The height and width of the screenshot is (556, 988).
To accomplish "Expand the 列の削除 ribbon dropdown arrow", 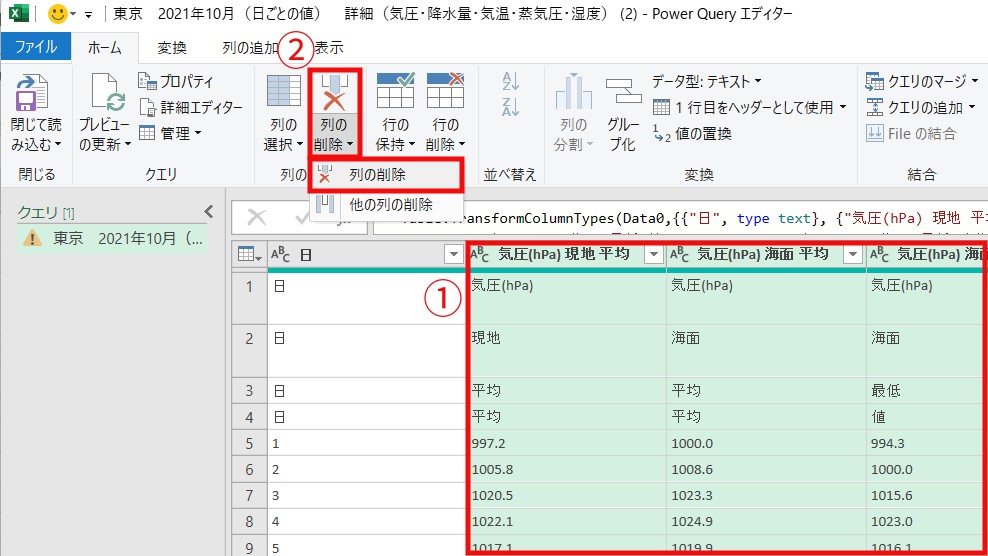I will pos(350,144).
